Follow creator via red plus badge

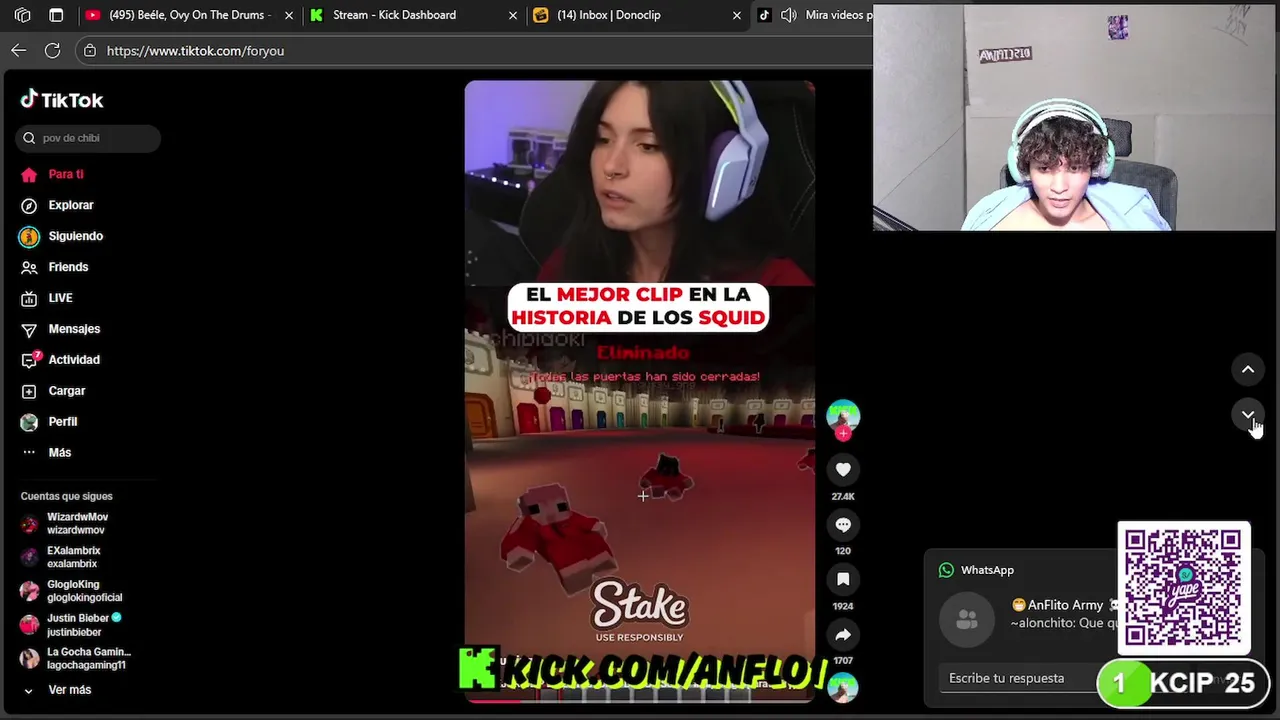tap(843, 433)
